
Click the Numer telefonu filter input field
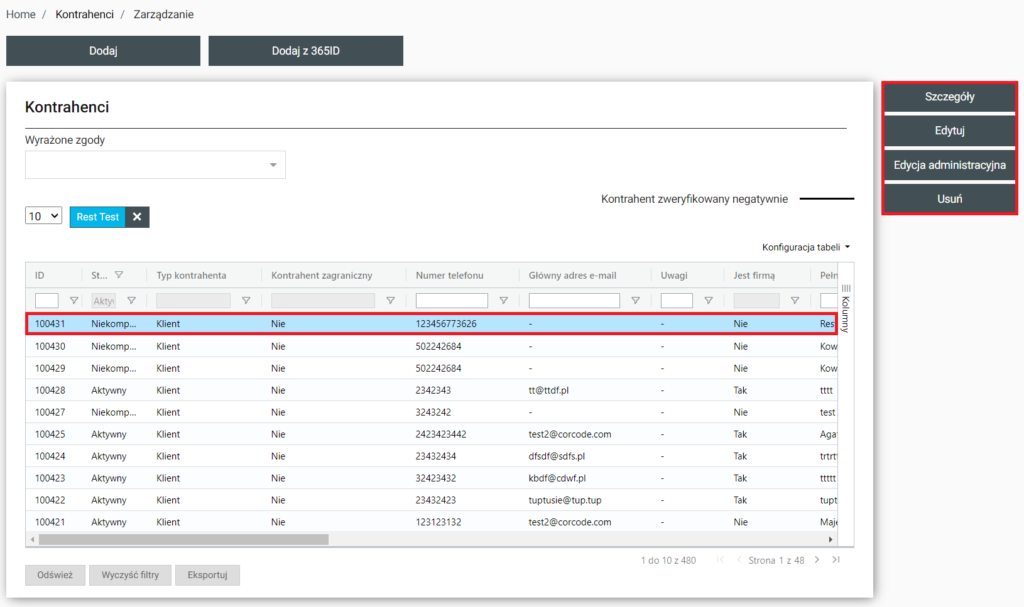(x=452, y=300)
